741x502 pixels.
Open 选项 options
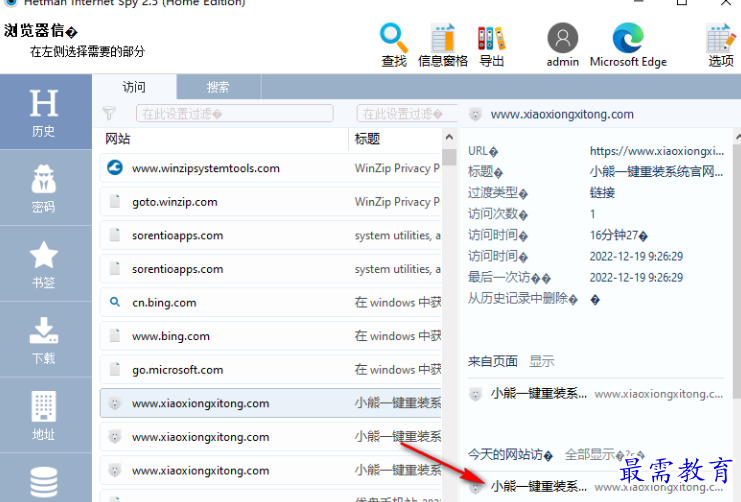(721, 45)
